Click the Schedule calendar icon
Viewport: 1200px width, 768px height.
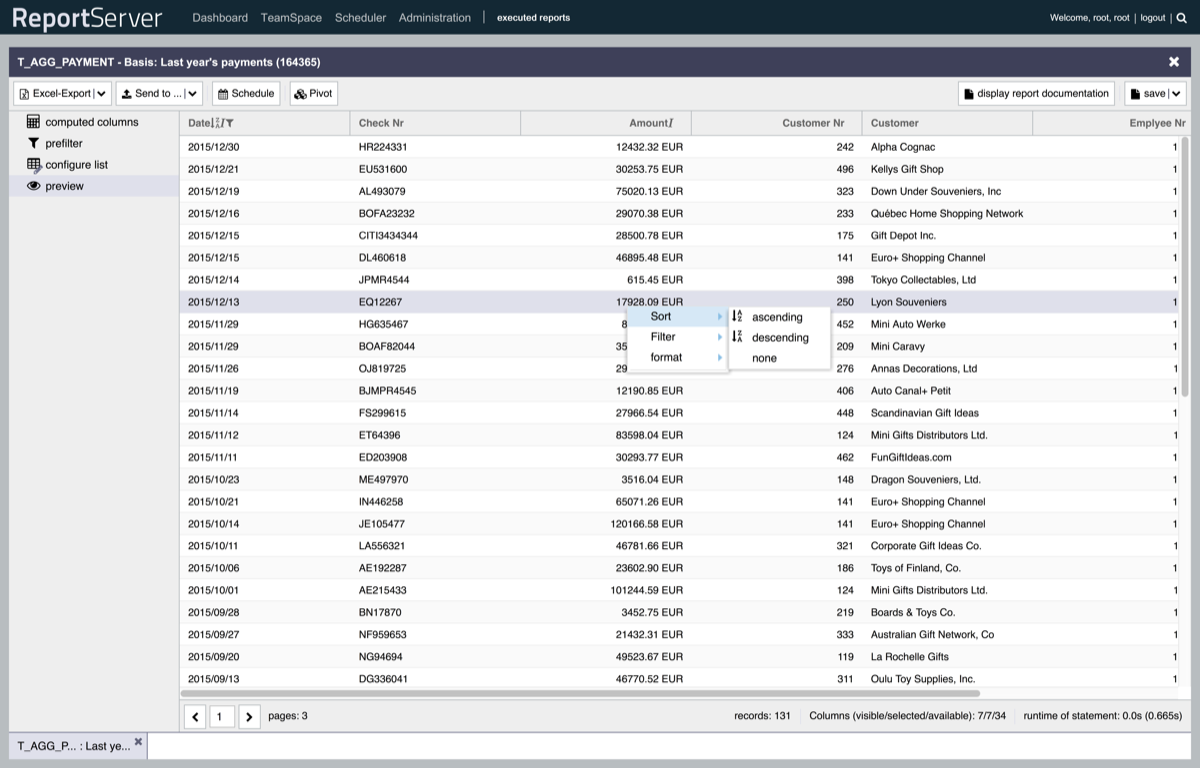click(x=223, y=94)
